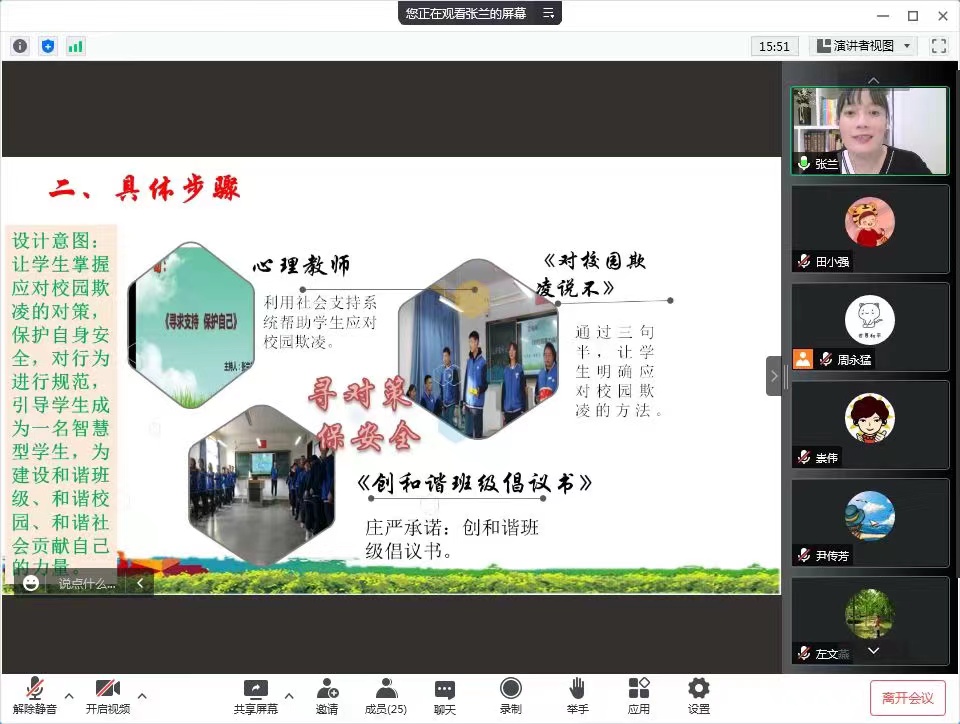Unmute the microphone via 解除静音 icon
The height and width of the screenshot is (724, 960).
34,692
